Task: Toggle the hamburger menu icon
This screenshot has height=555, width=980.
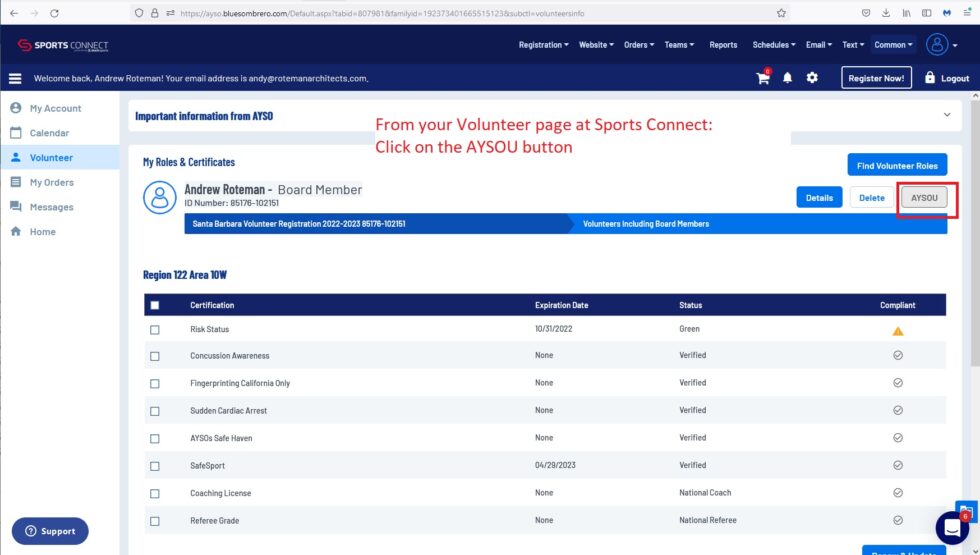Action: pyautogui.click(x=15, y=78)
